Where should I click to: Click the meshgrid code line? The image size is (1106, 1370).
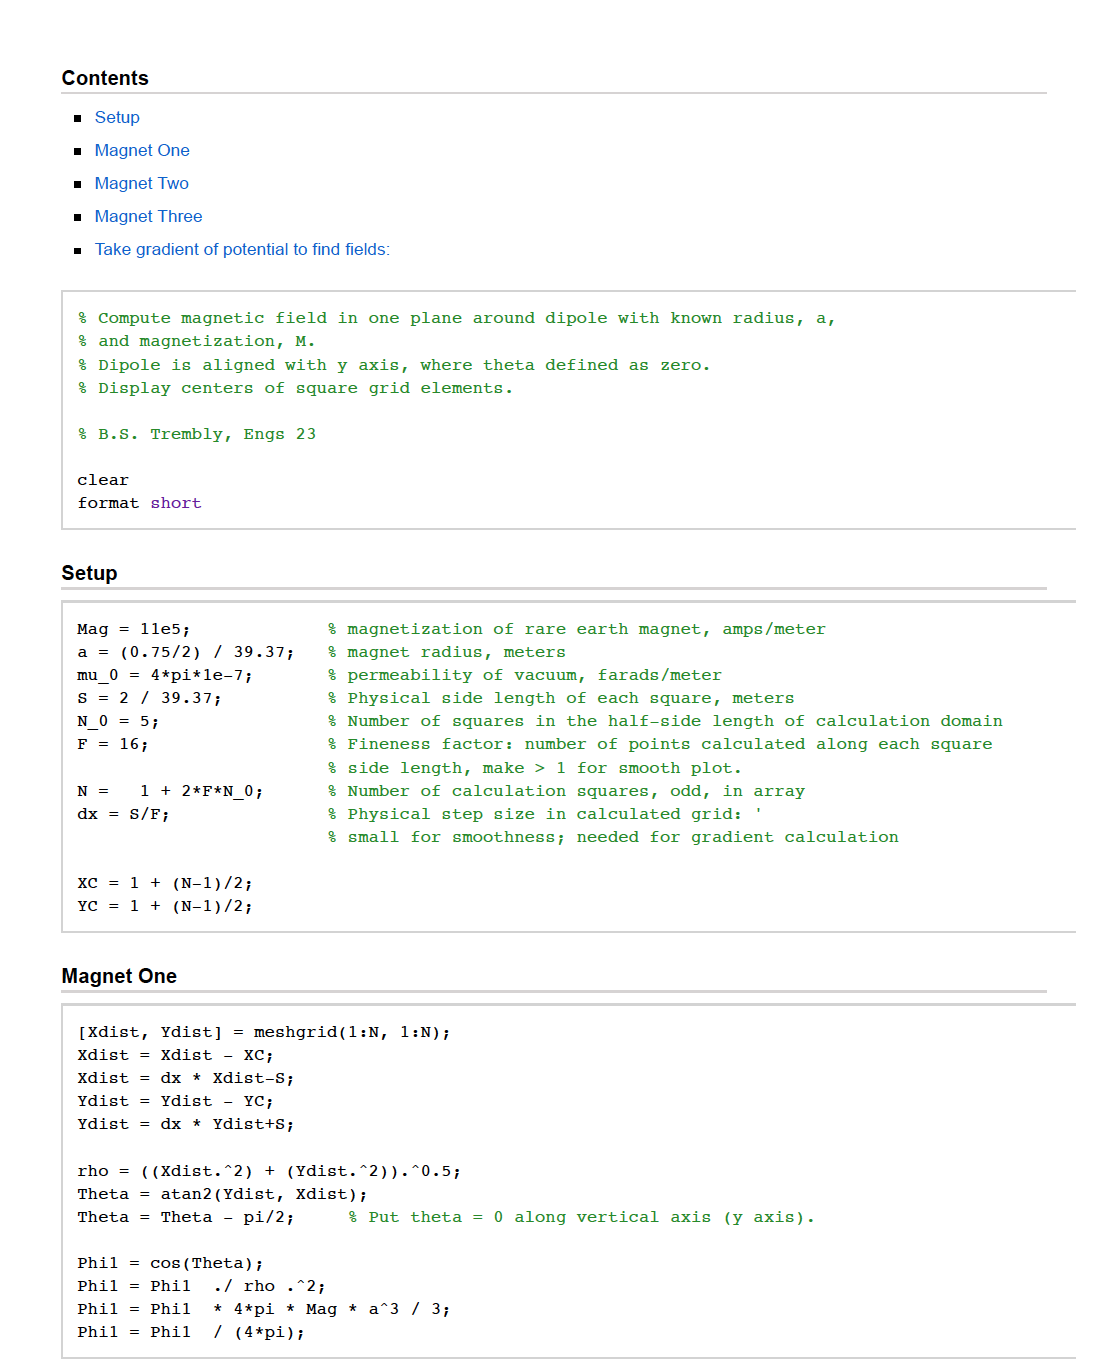click(263, 1033)
